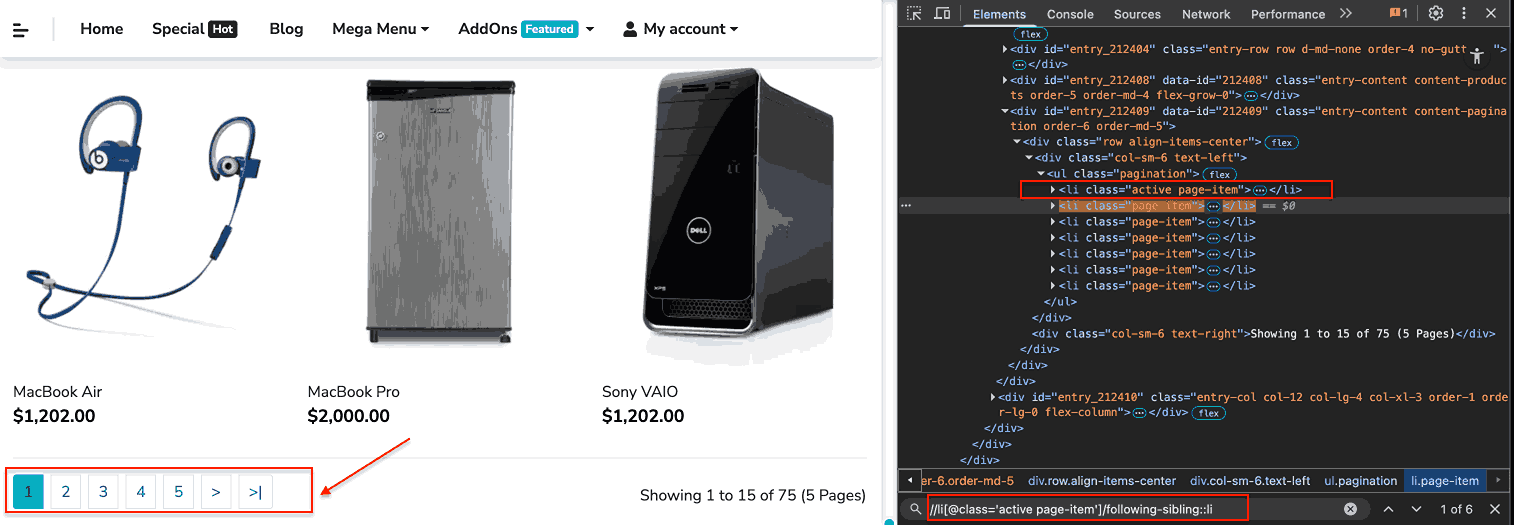The image size is (1514, 525).
Task: Collapse the ul pagination node
Action: tap(1041, 174)
